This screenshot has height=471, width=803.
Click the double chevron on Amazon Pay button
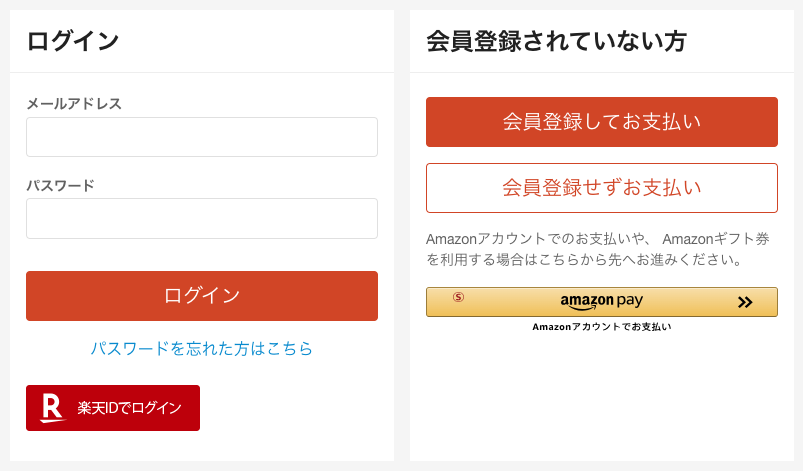pyautogui.click(x=745, y=302)
